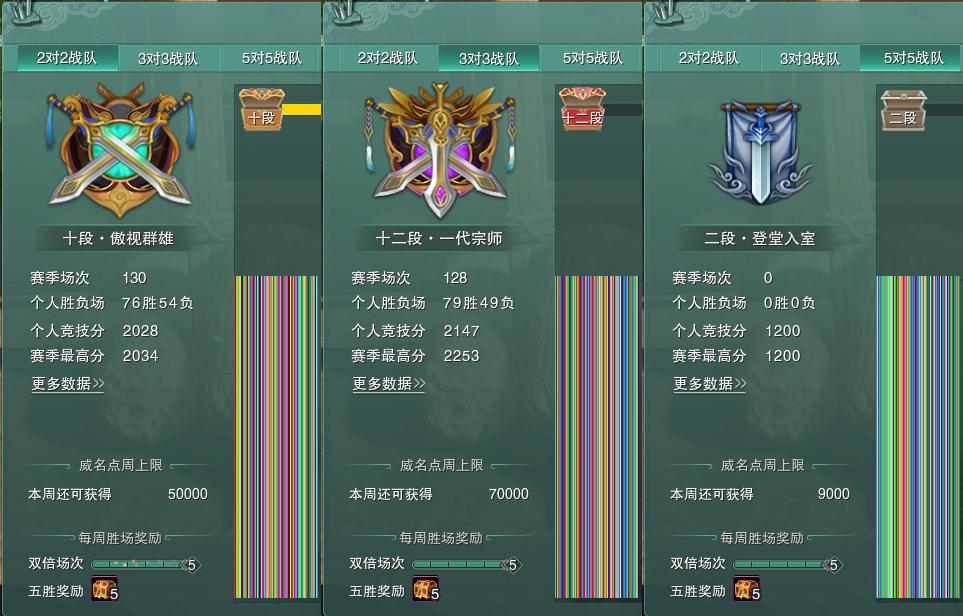Open the red 十二段 treasure chest
The image size is (963, 616).
click(583, 109)
